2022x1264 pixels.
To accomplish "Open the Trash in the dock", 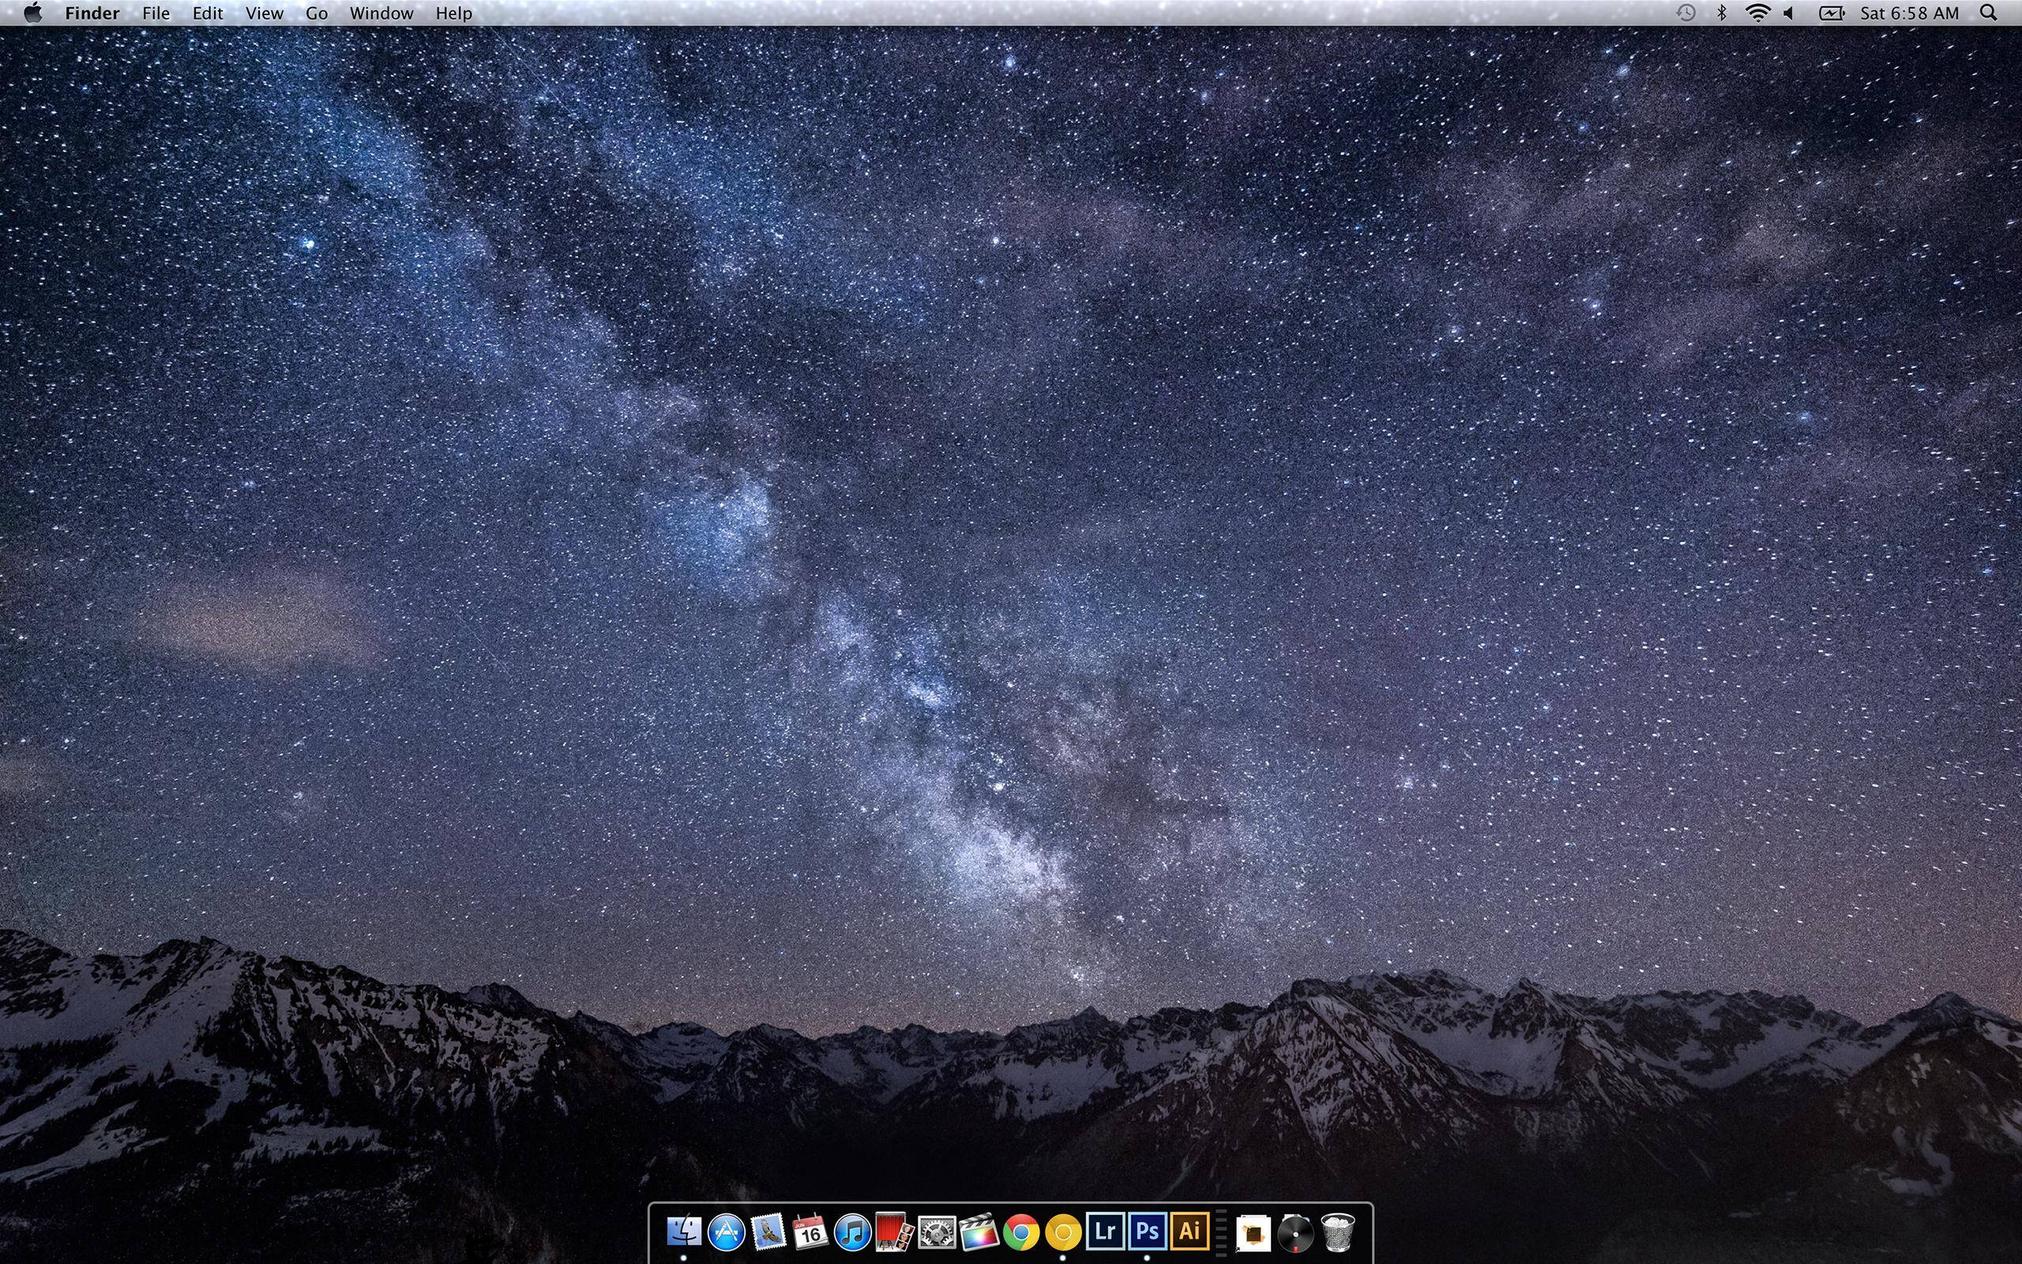I will (1338, 1232).
